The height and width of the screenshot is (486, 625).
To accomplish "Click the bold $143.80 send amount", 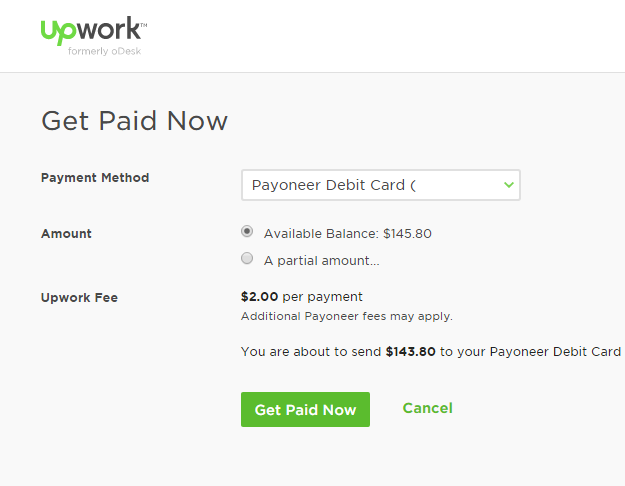I will (x=411, y=352).
